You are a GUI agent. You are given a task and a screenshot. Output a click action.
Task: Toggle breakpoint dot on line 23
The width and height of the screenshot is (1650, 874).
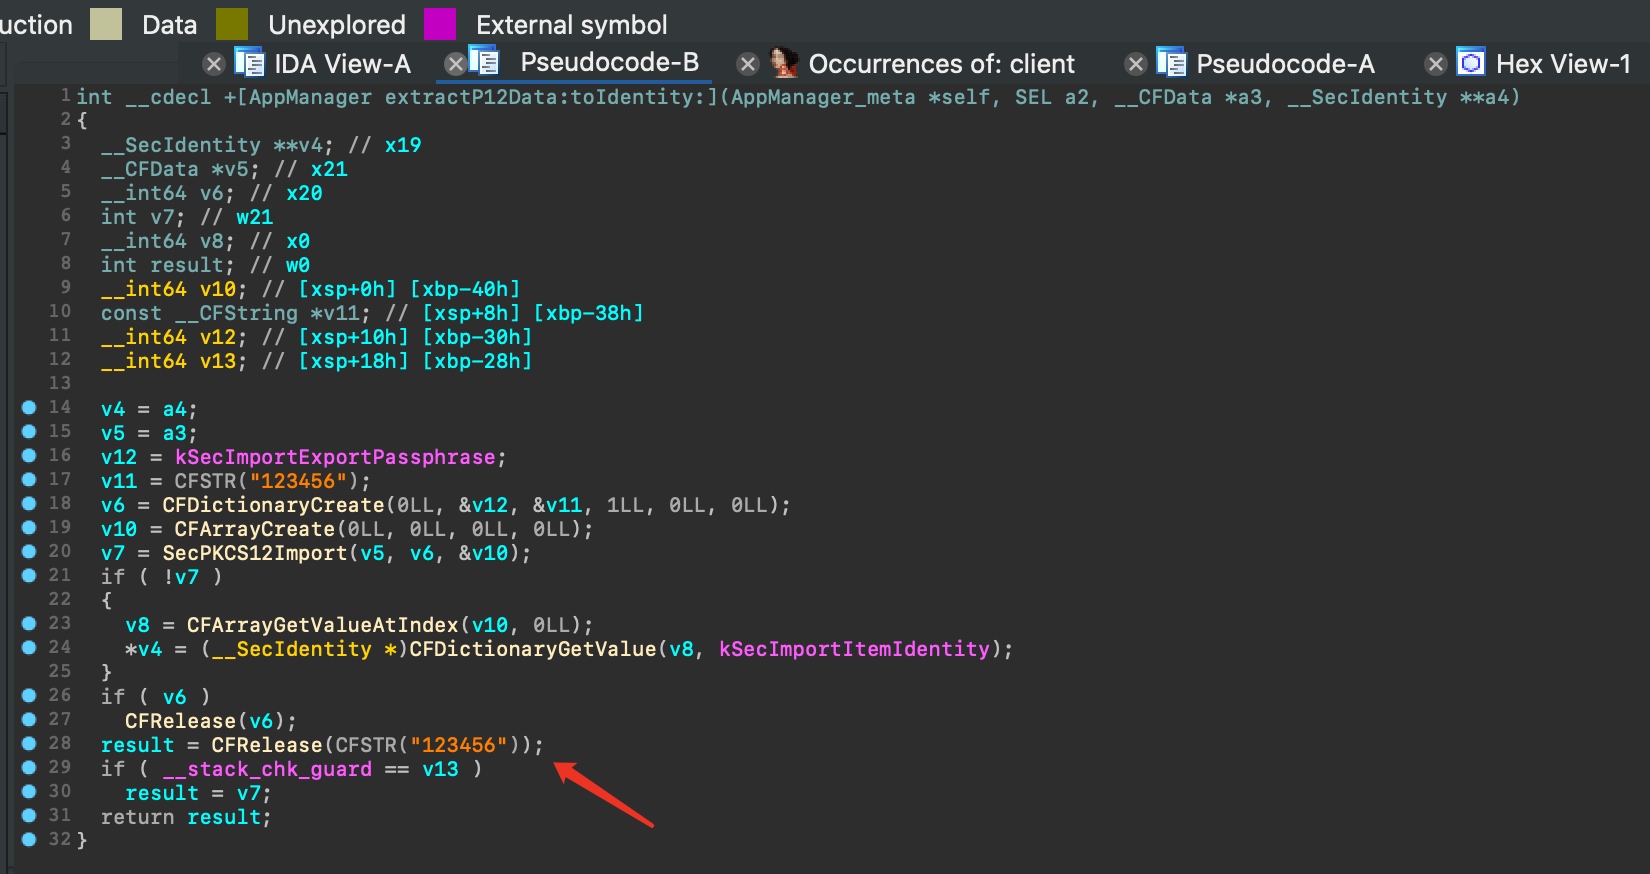[29, 623]
